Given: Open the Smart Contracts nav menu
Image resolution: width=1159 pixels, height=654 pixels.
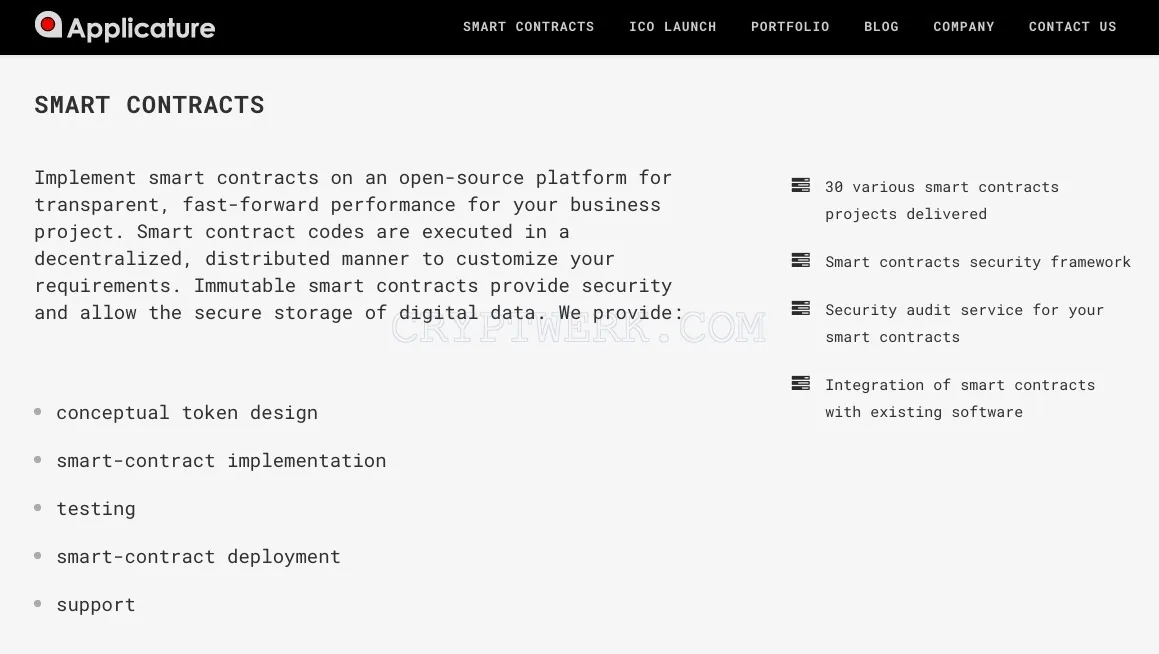Looking at the screenshot, I should pos(528,27).
